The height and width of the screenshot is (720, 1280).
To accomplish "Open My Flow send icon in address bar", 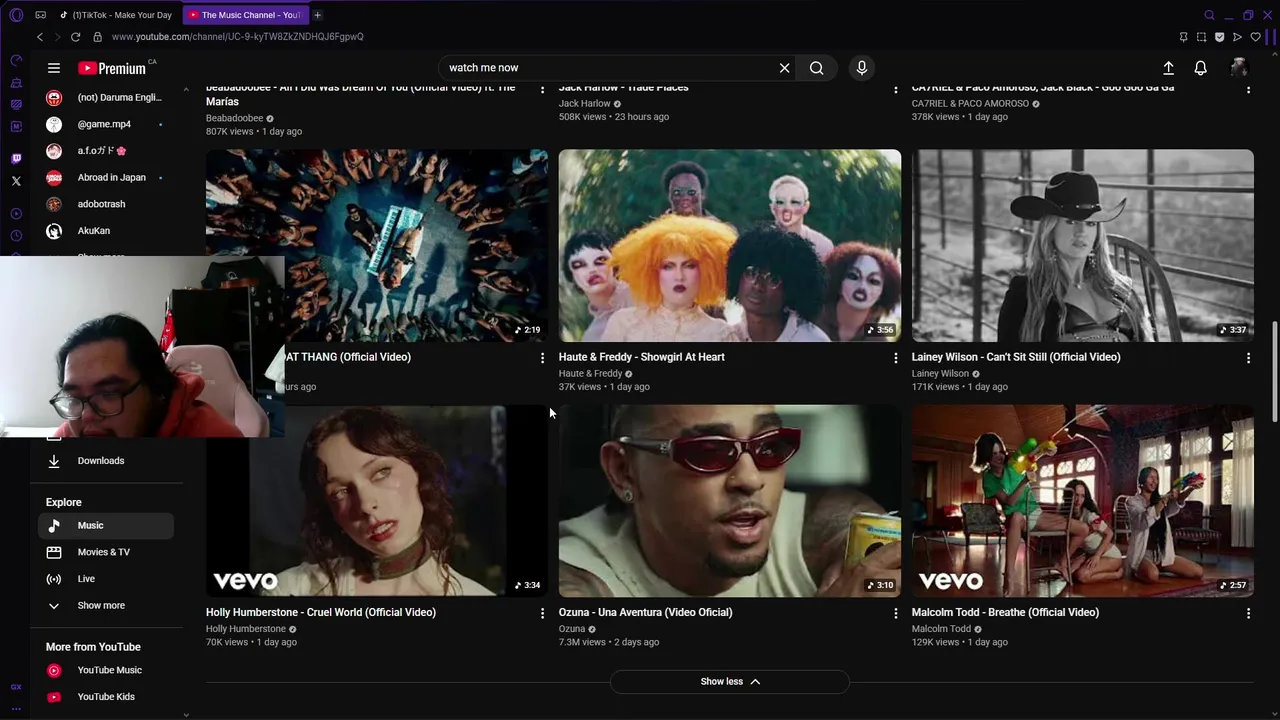I will (1237, 37).
